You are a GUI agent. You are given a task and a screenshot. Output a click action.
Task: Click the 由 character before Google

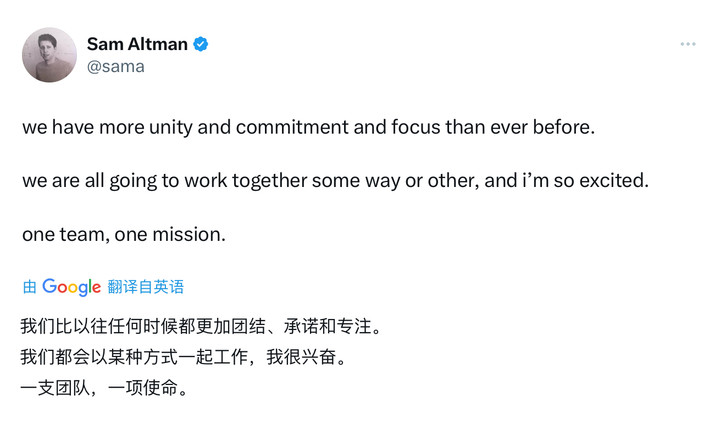pos(29,287)
